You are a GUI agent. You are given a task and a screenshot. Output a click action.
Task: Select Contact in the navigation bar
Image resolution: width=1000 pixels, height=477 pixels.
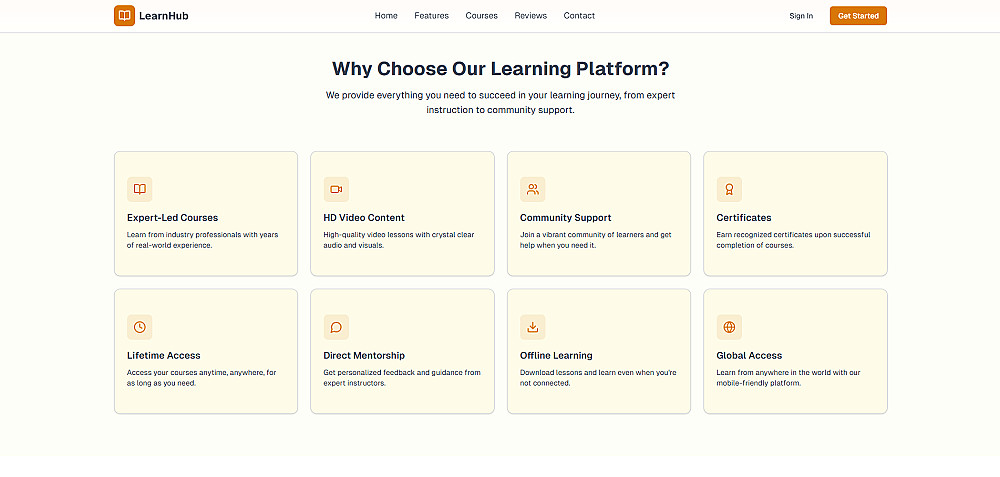point(579,16)
